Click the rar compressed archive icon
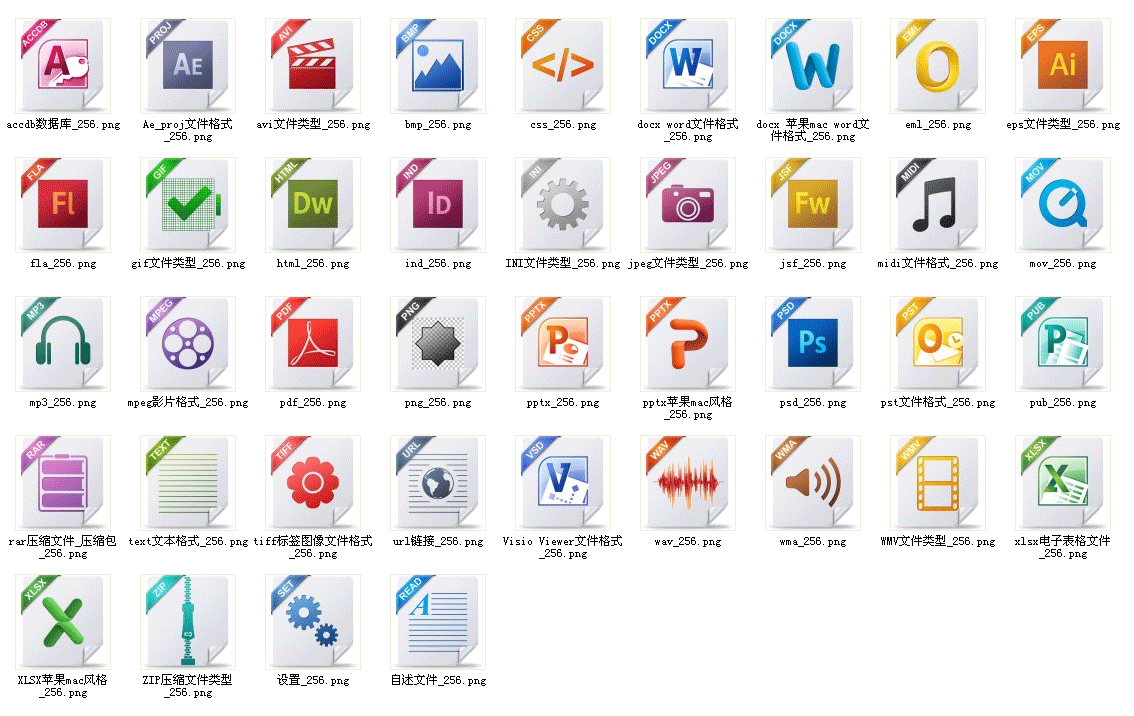Viewport: 1134px width, 716px height. pos(63,482)
